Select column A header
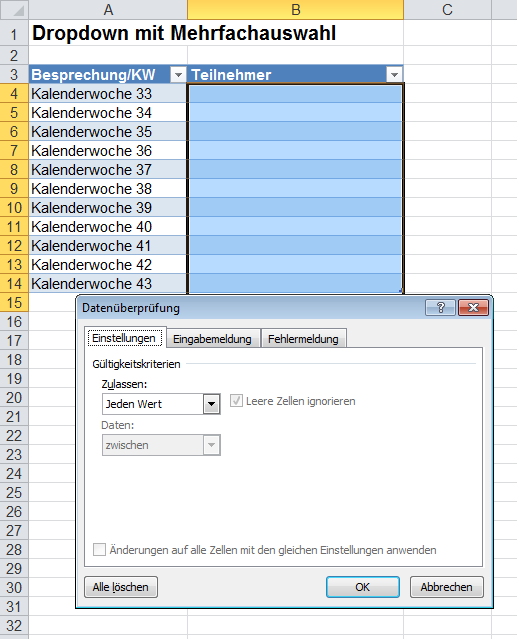517x639 pixels. point(108,10)
